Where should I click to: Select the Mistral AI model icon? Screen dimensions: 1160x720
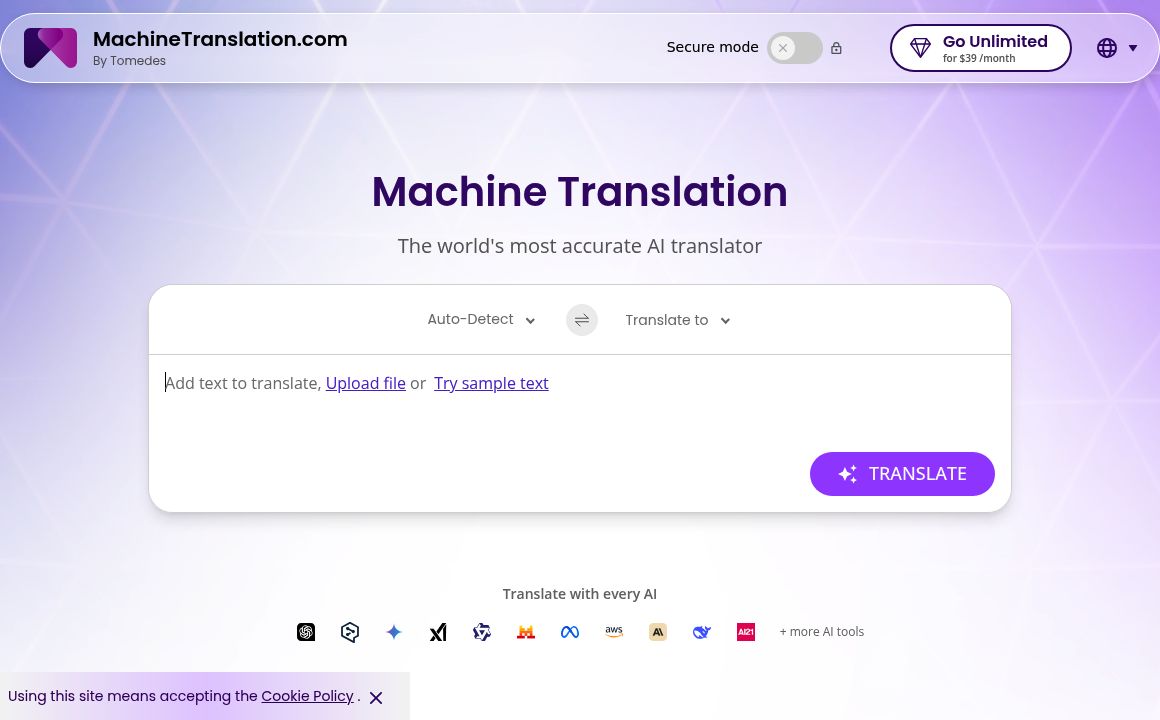coord(526,632)
